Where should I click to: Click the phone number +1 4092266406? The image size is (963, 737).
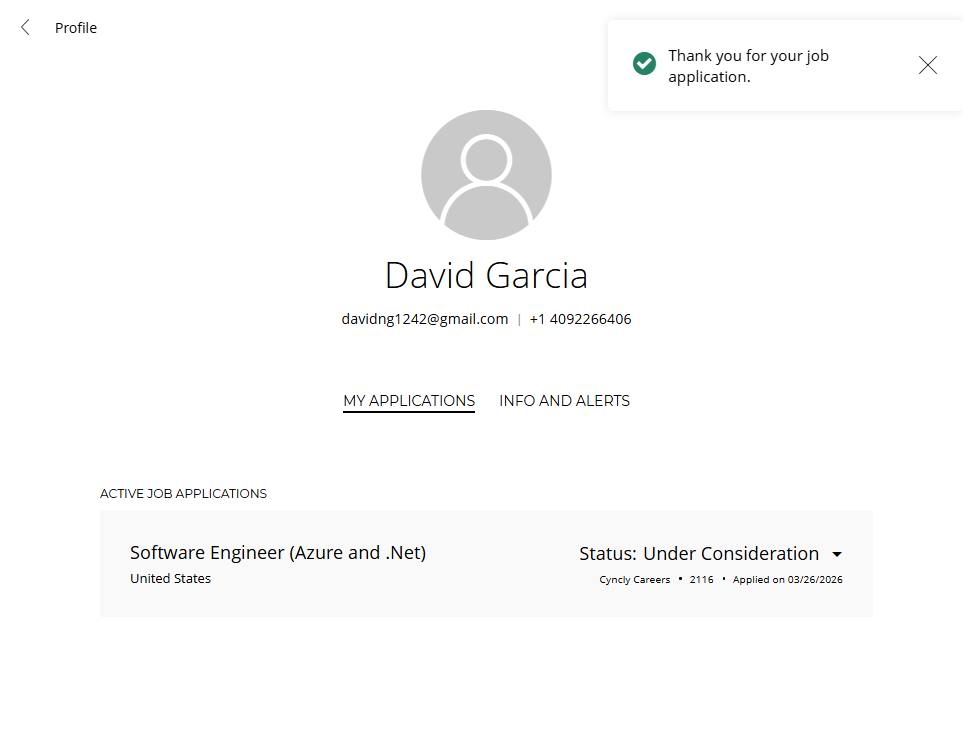click(x=580, y=320)
